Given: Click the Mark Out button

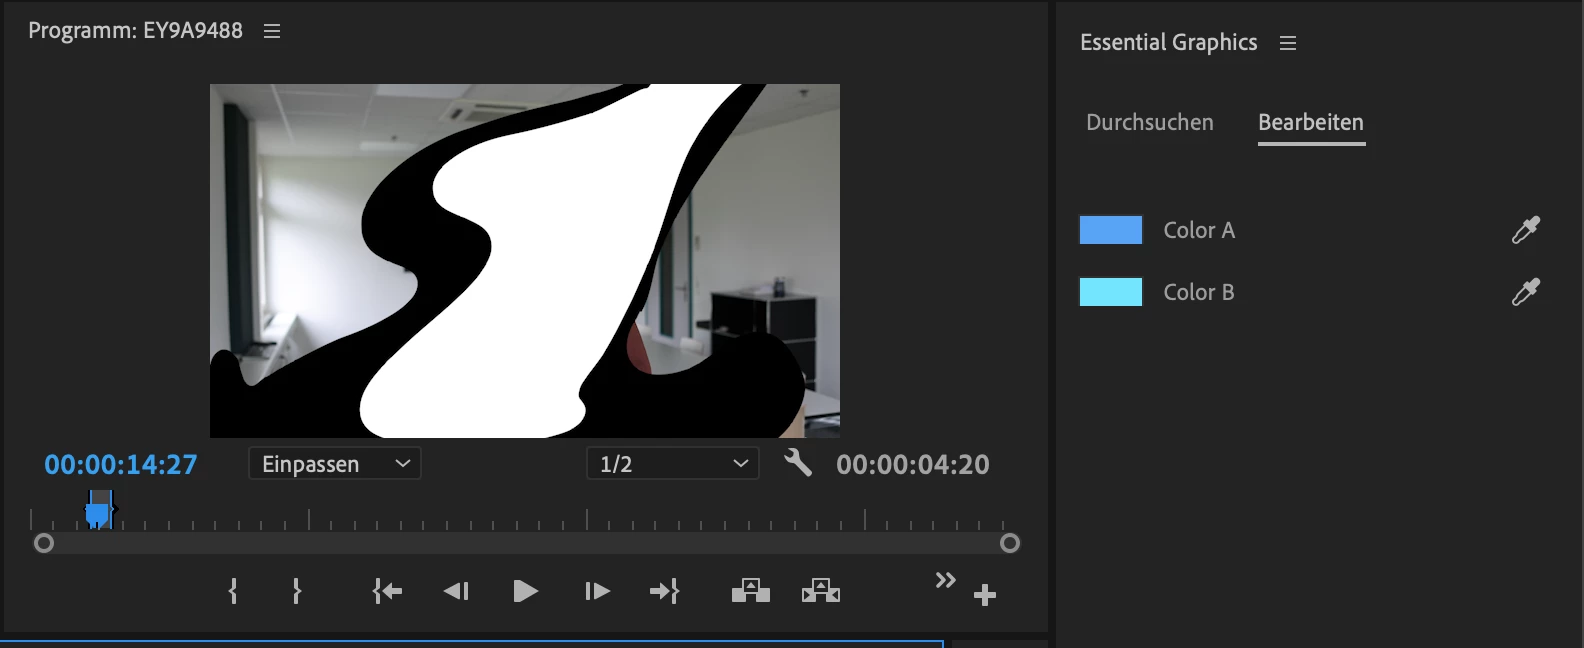Looking at the screenshot, I should (x=296, y=591).
